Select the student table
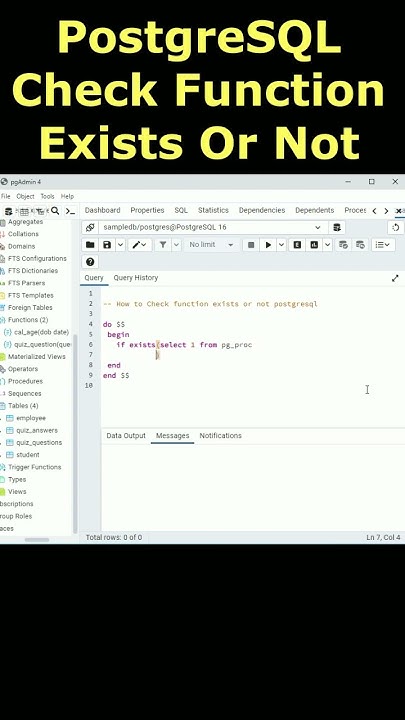 [28, 455]
